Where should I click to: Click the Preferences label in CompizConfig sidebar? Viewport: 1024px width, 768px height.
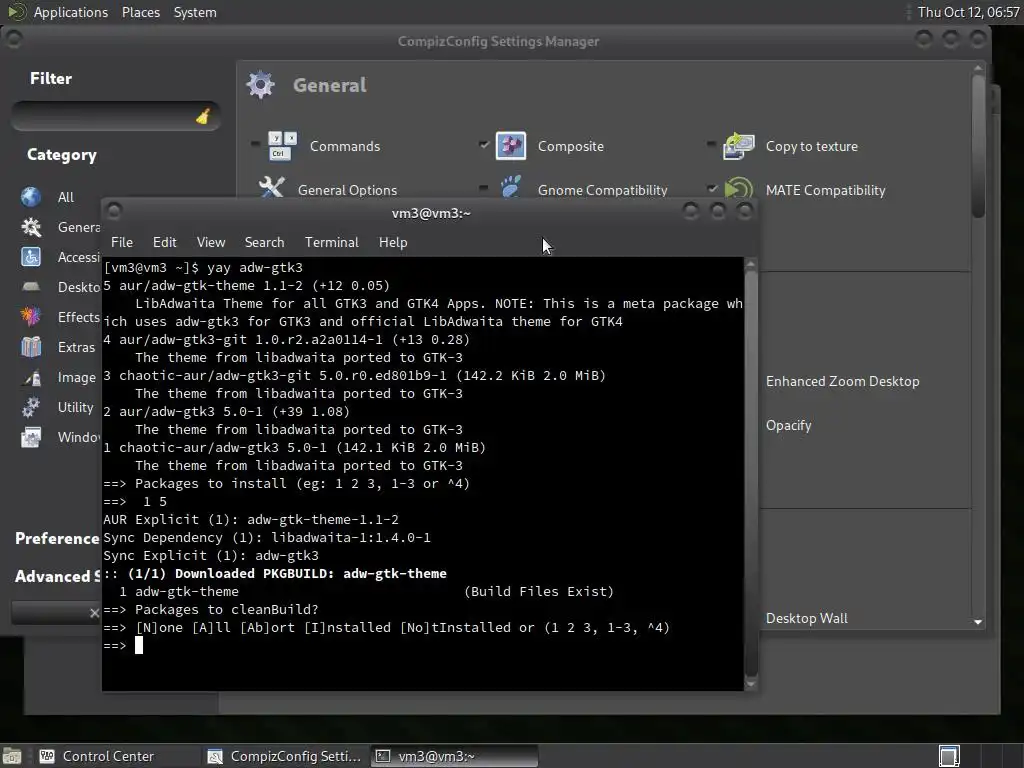(x=57, y=539)
